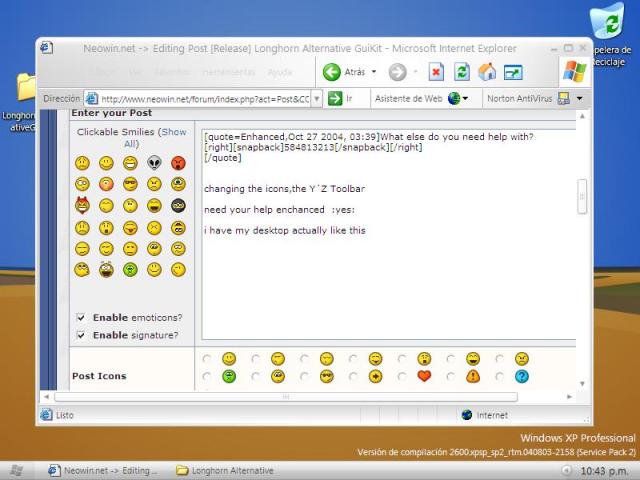640x480 pixels.
Task: Stop loading with the red X icon
Action: [436, 72]
